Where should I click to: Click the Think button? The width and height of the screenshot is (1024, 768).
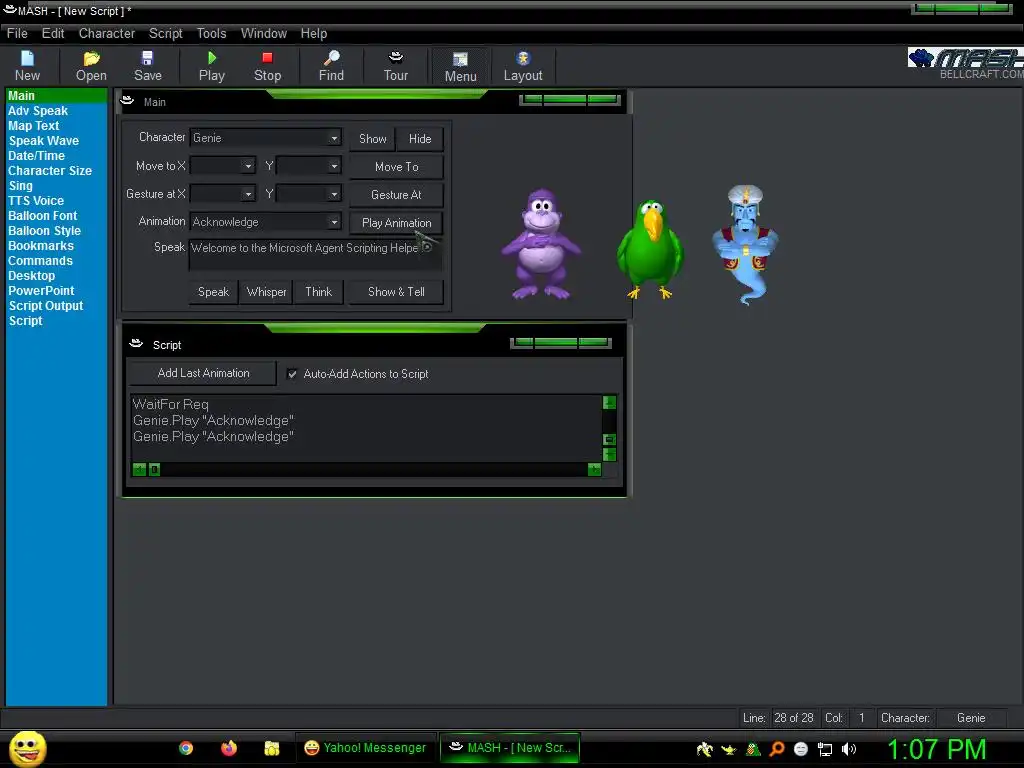(x=319, y=292)
